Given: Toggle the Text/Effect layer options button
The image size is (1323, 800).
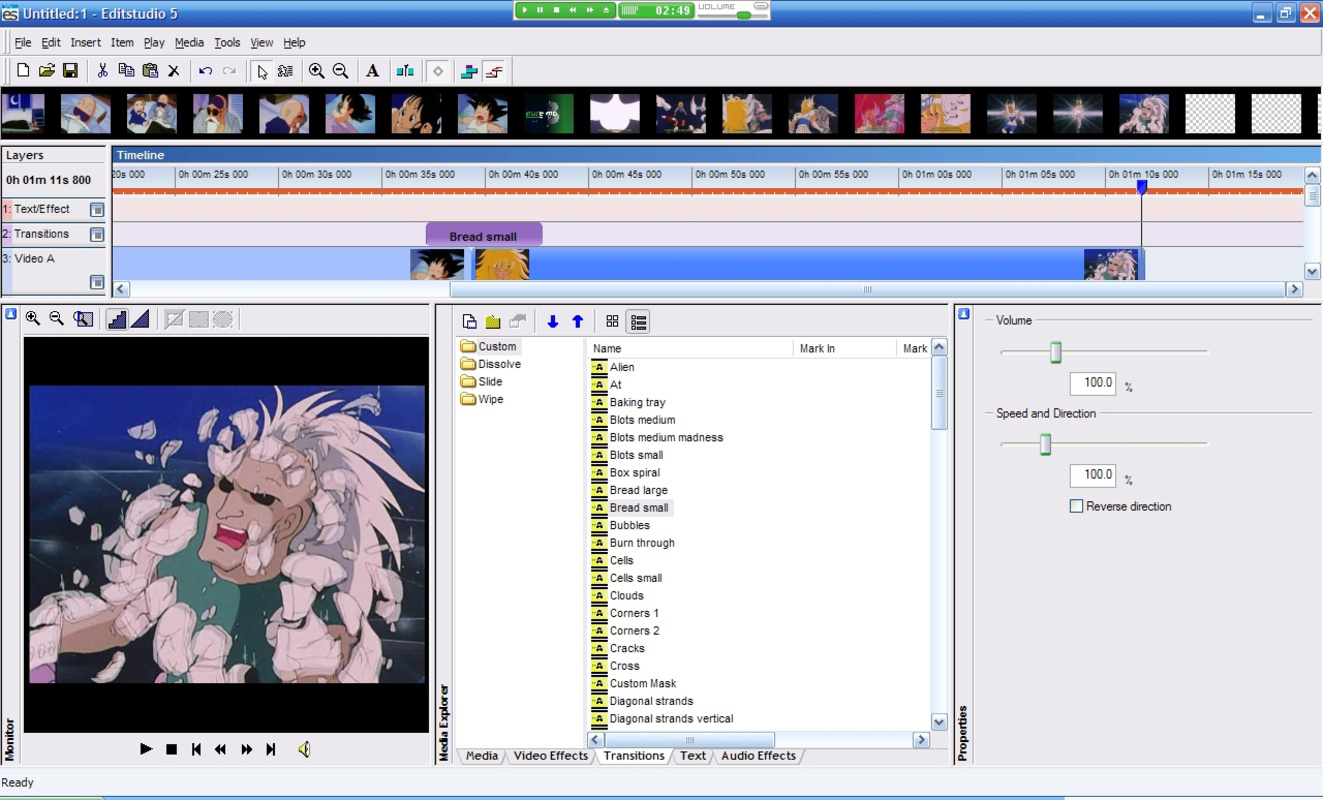Looking at the screenshot, I should click(x=97, y=210).
